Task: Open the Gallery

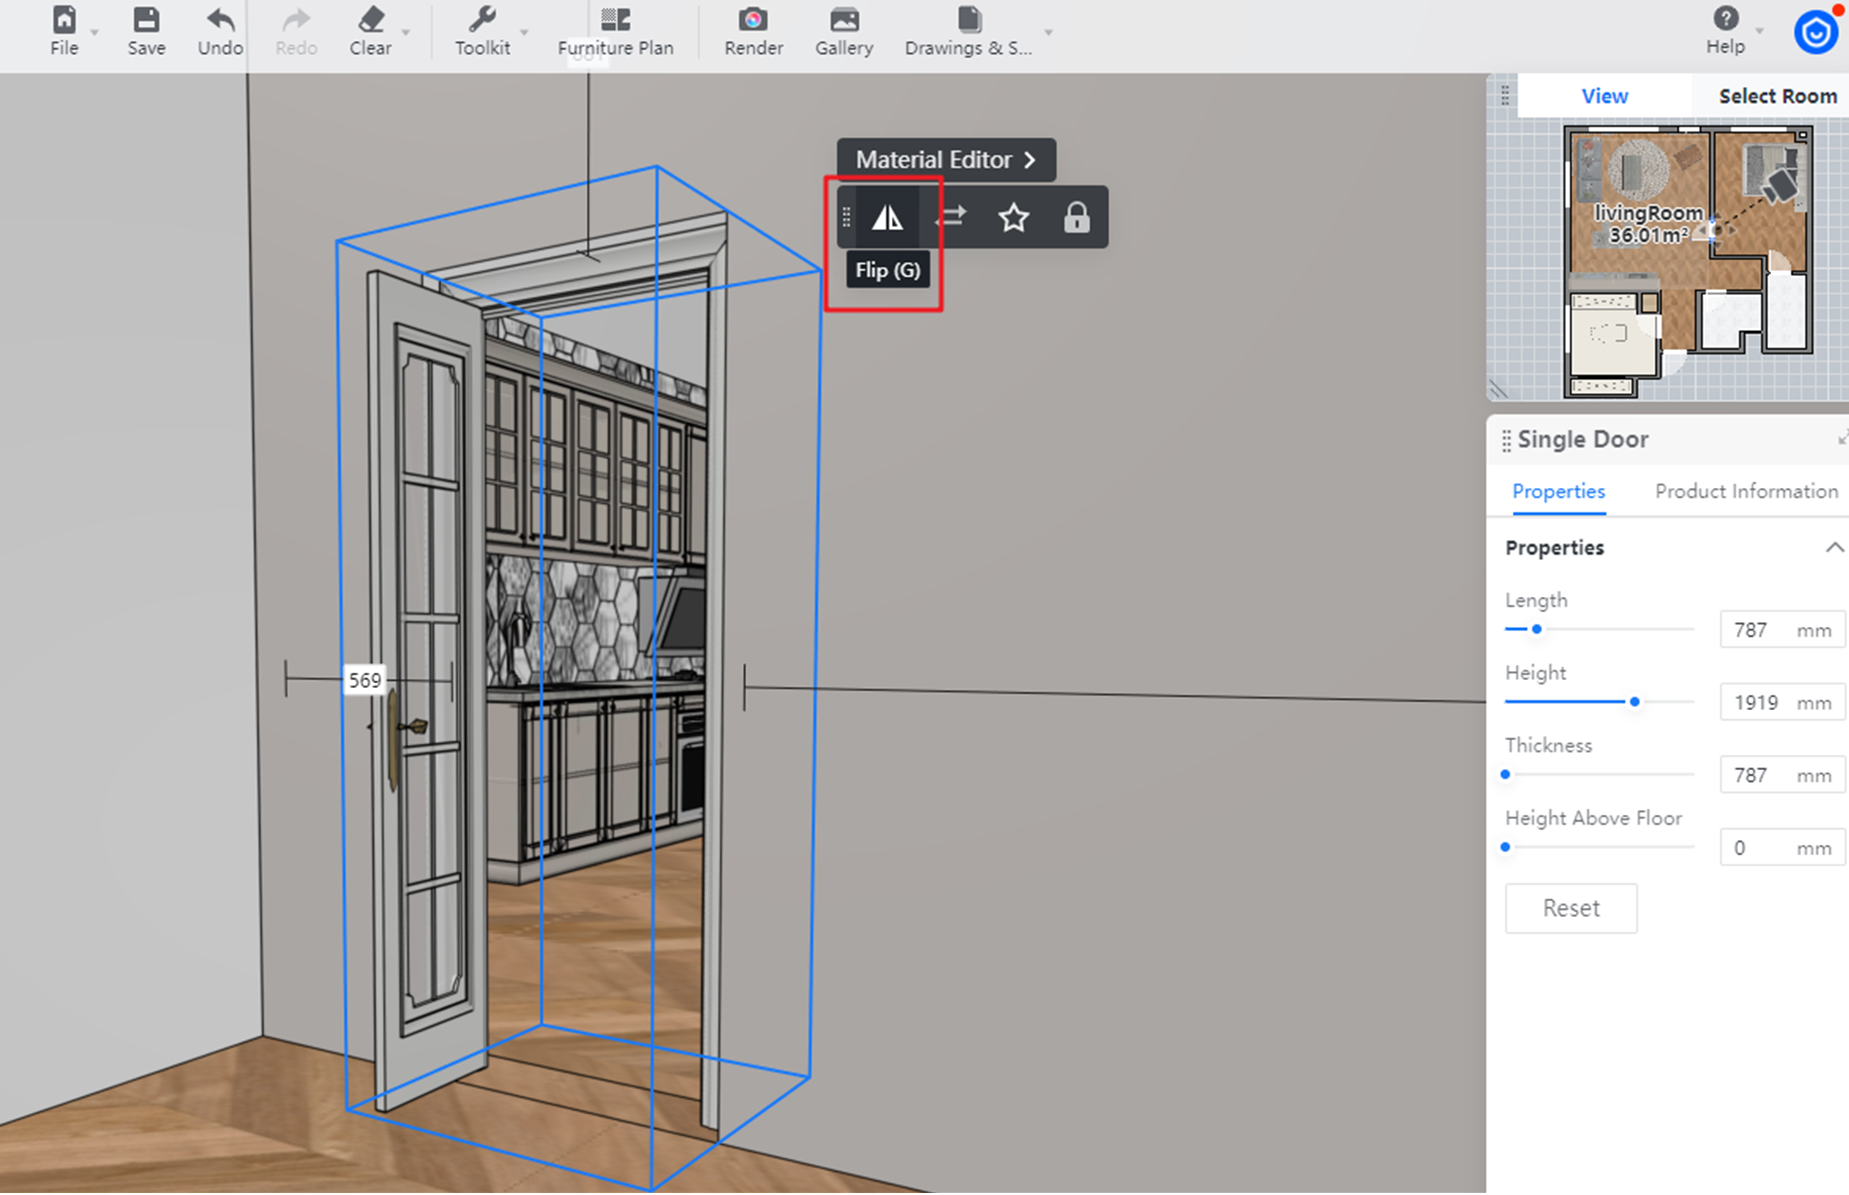Action: [843, 31]
